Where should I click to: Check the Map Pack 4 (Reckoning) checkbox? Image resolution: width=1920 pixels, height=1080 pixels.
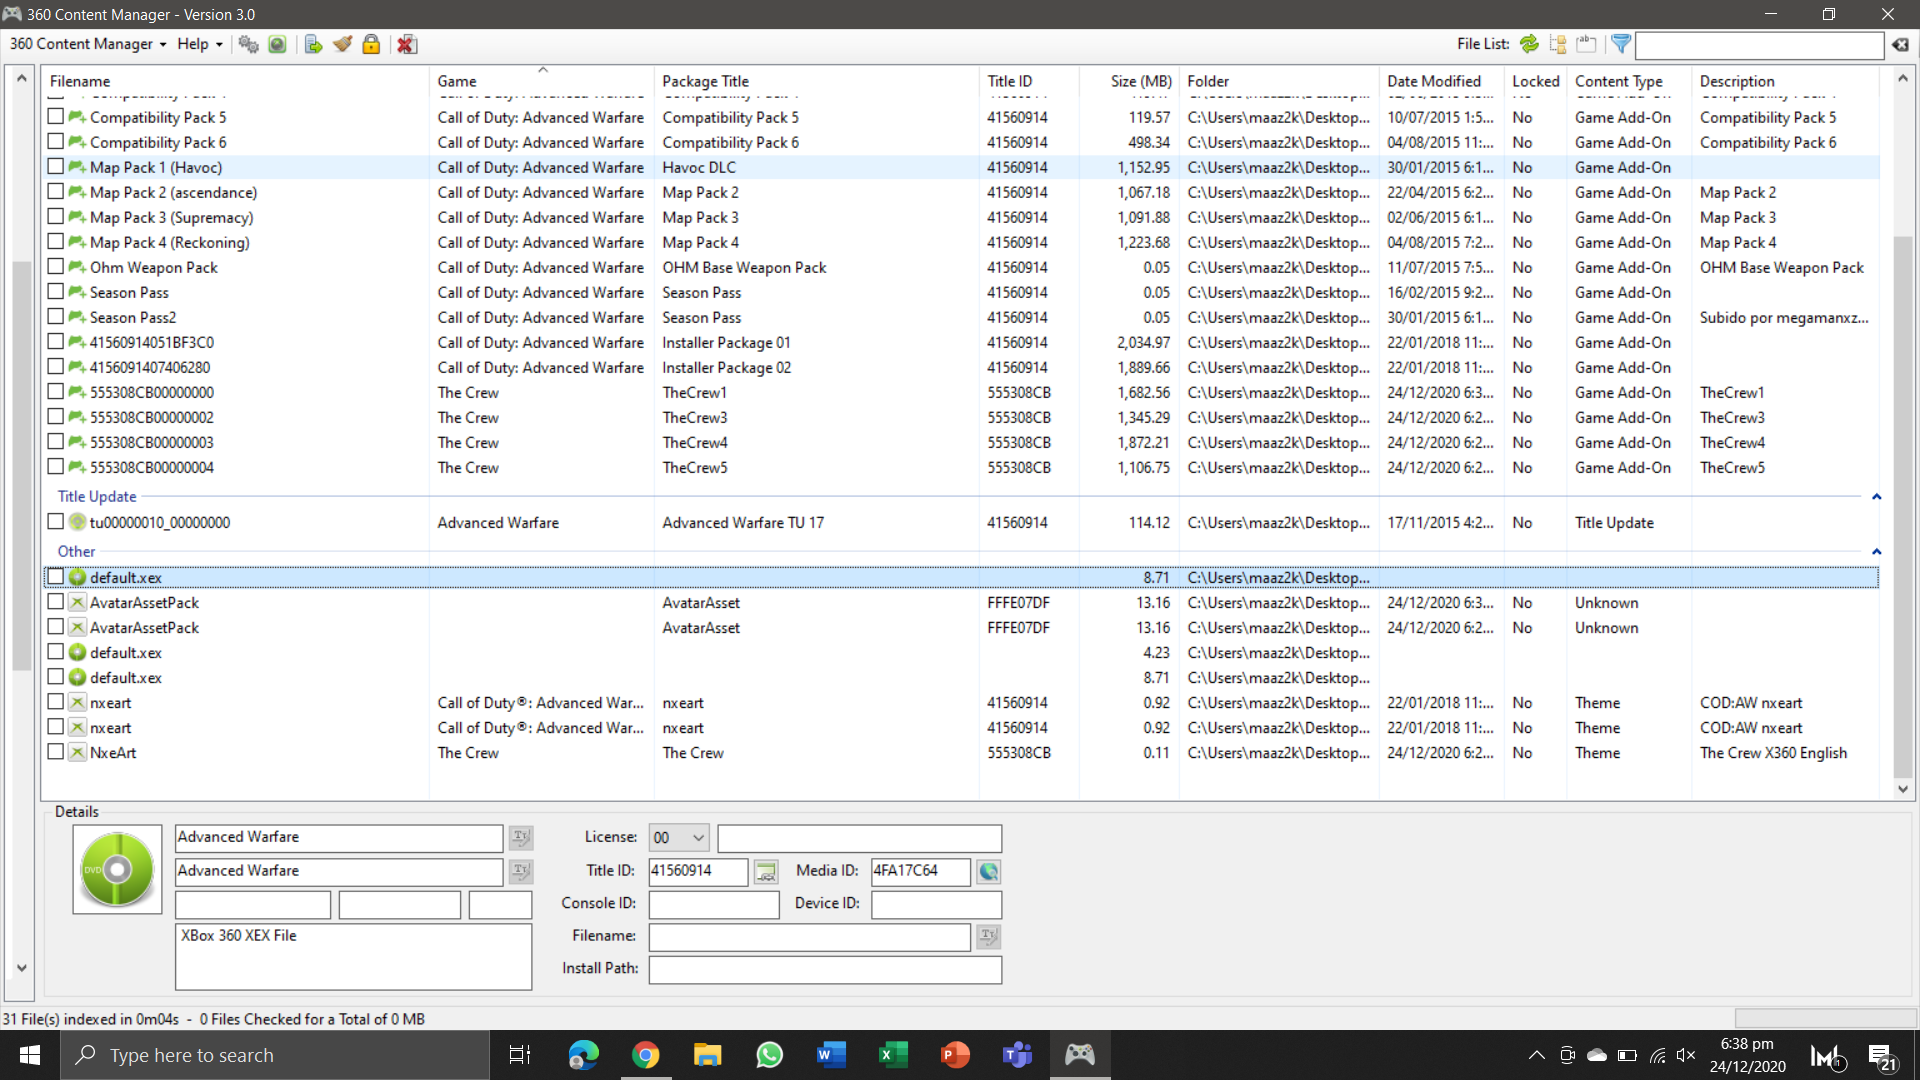point(56,242)
